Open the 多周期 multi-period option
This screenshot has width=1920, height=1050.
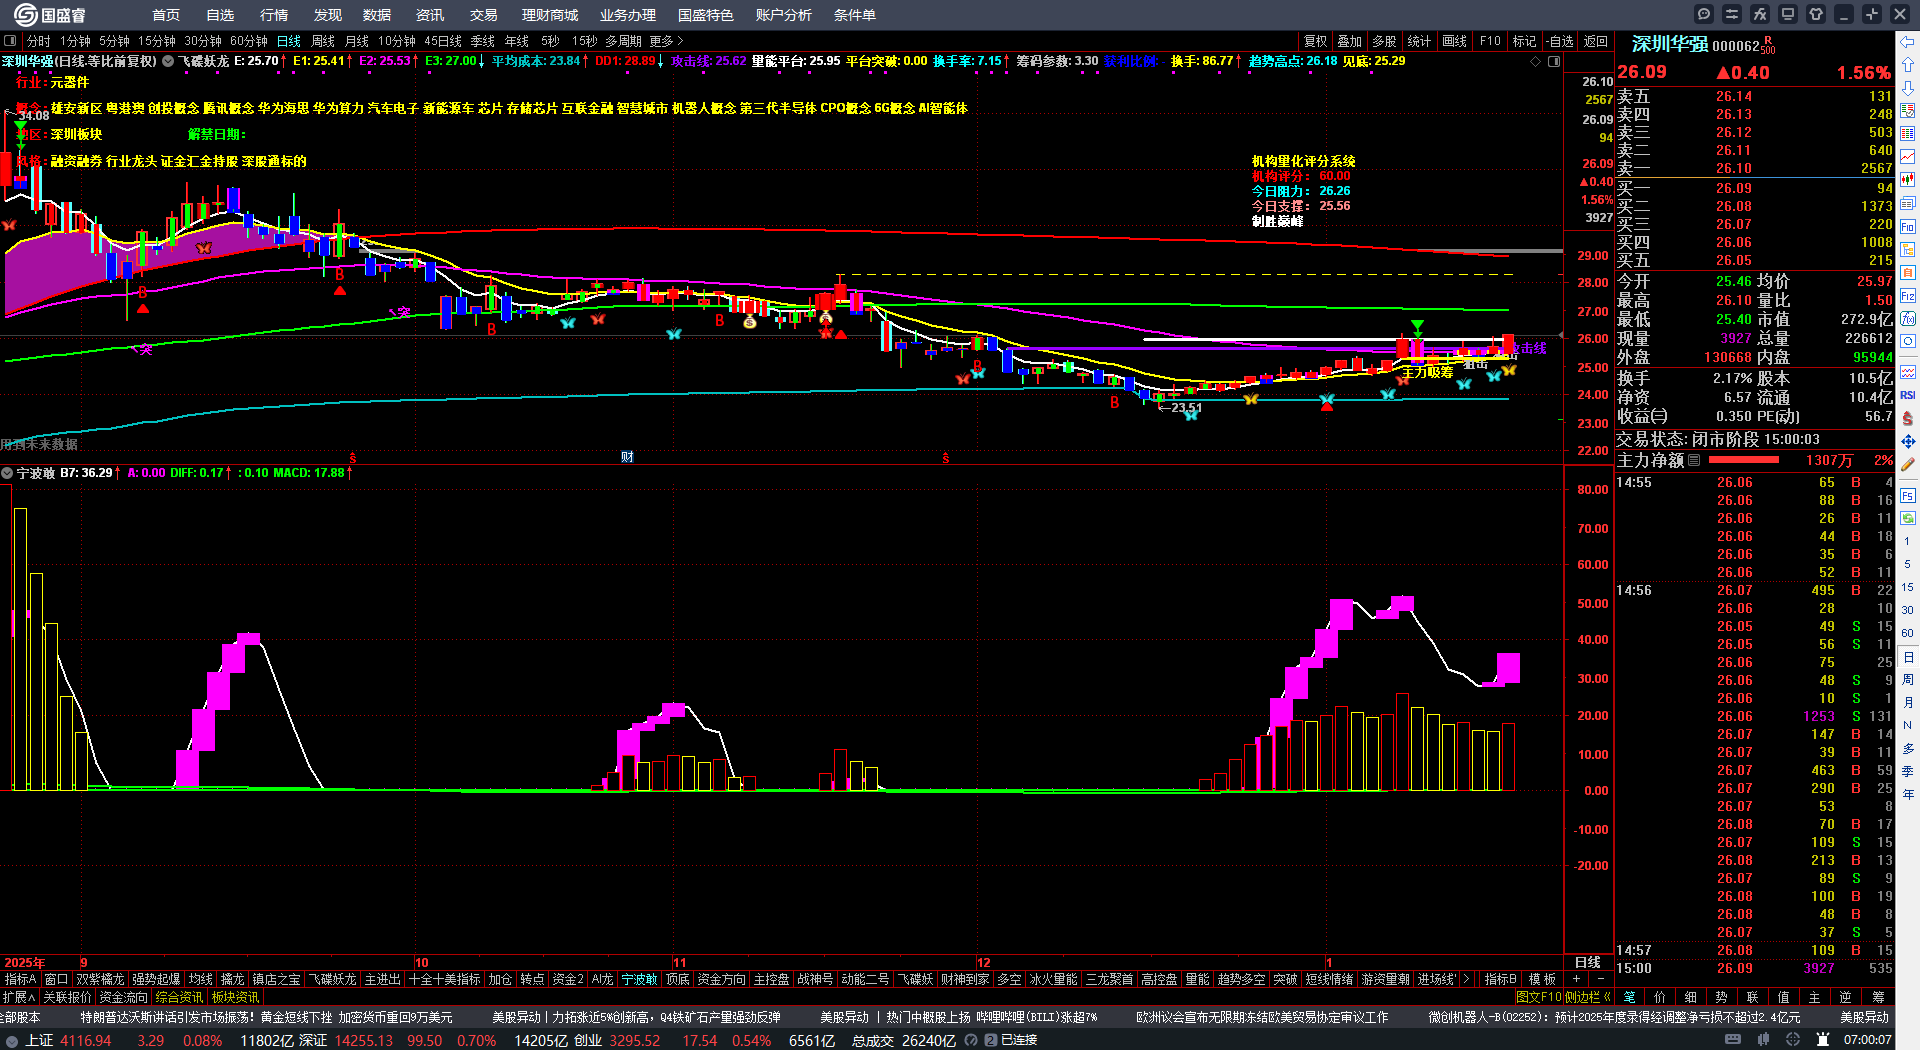[x=623, y=41]
